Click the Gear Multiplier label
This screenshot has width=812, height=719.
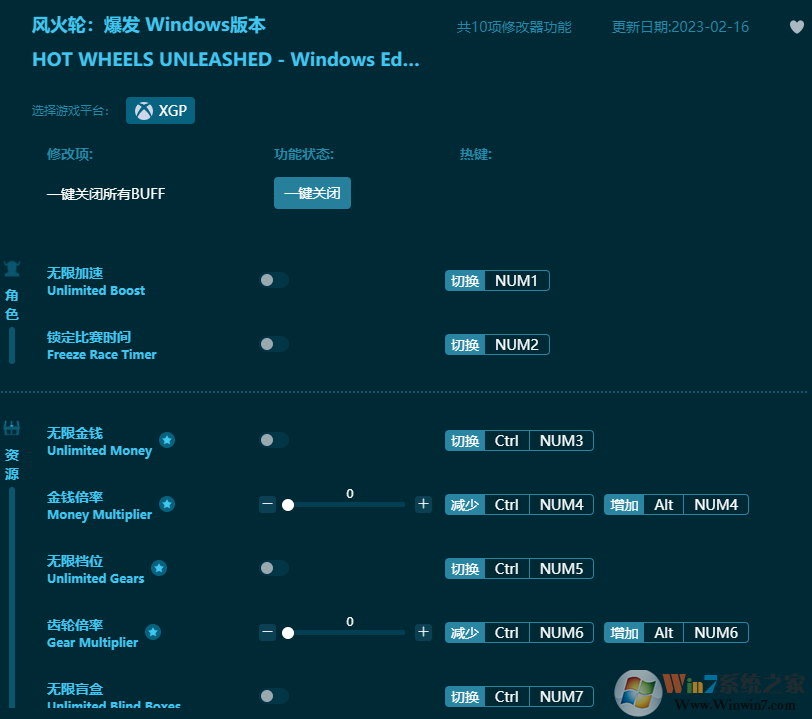[x=93, y=643]
